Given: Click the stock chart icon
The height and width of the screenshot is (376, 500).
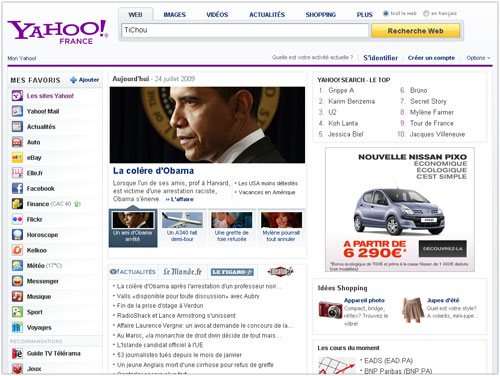Looking at the screenshot, I should point(336,366).
